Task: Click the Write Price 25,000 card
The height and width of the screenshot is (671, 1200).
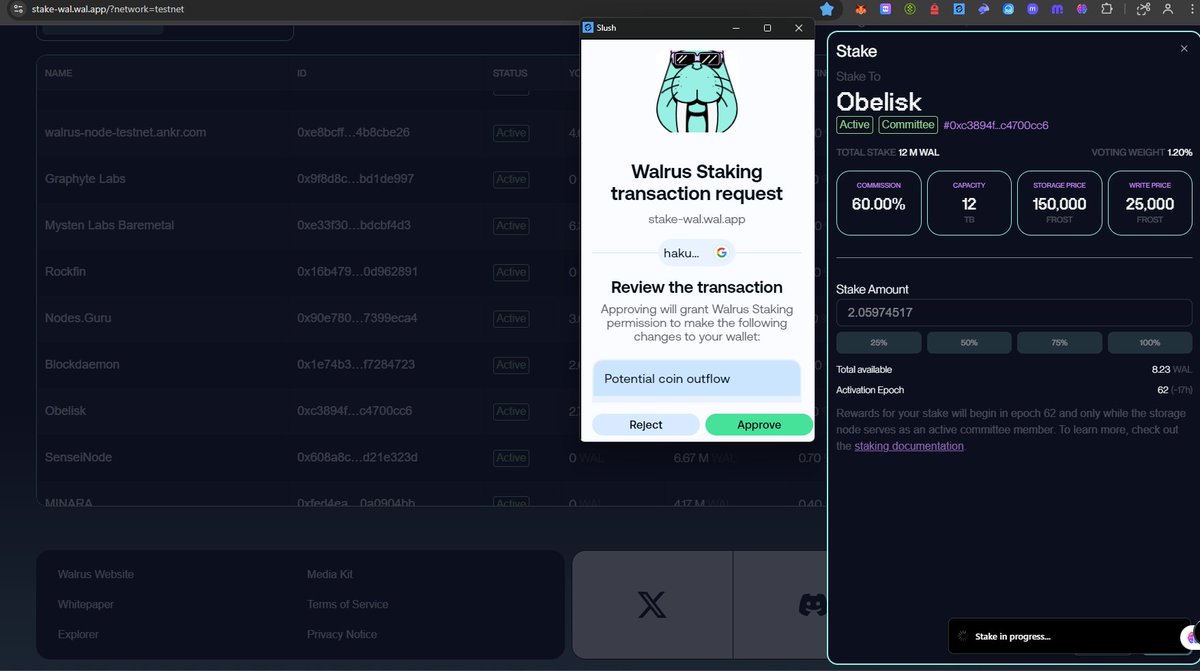Action: (x=1150, y=203)
